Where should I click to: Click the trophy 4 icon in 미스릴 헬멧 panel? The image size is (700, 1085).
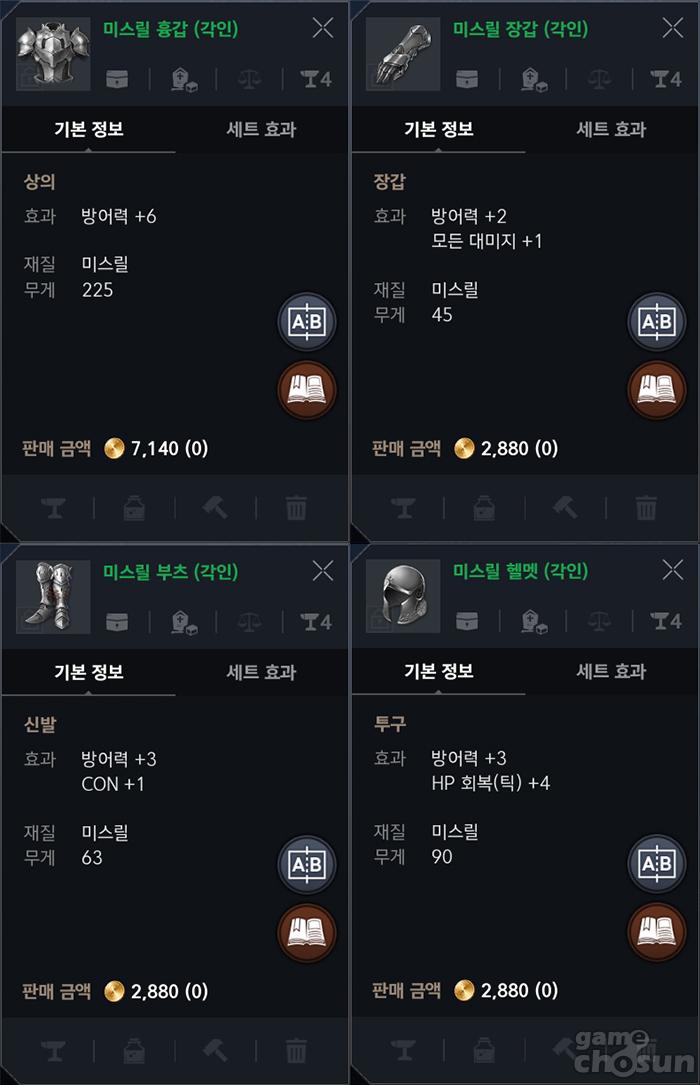(666, 621)
